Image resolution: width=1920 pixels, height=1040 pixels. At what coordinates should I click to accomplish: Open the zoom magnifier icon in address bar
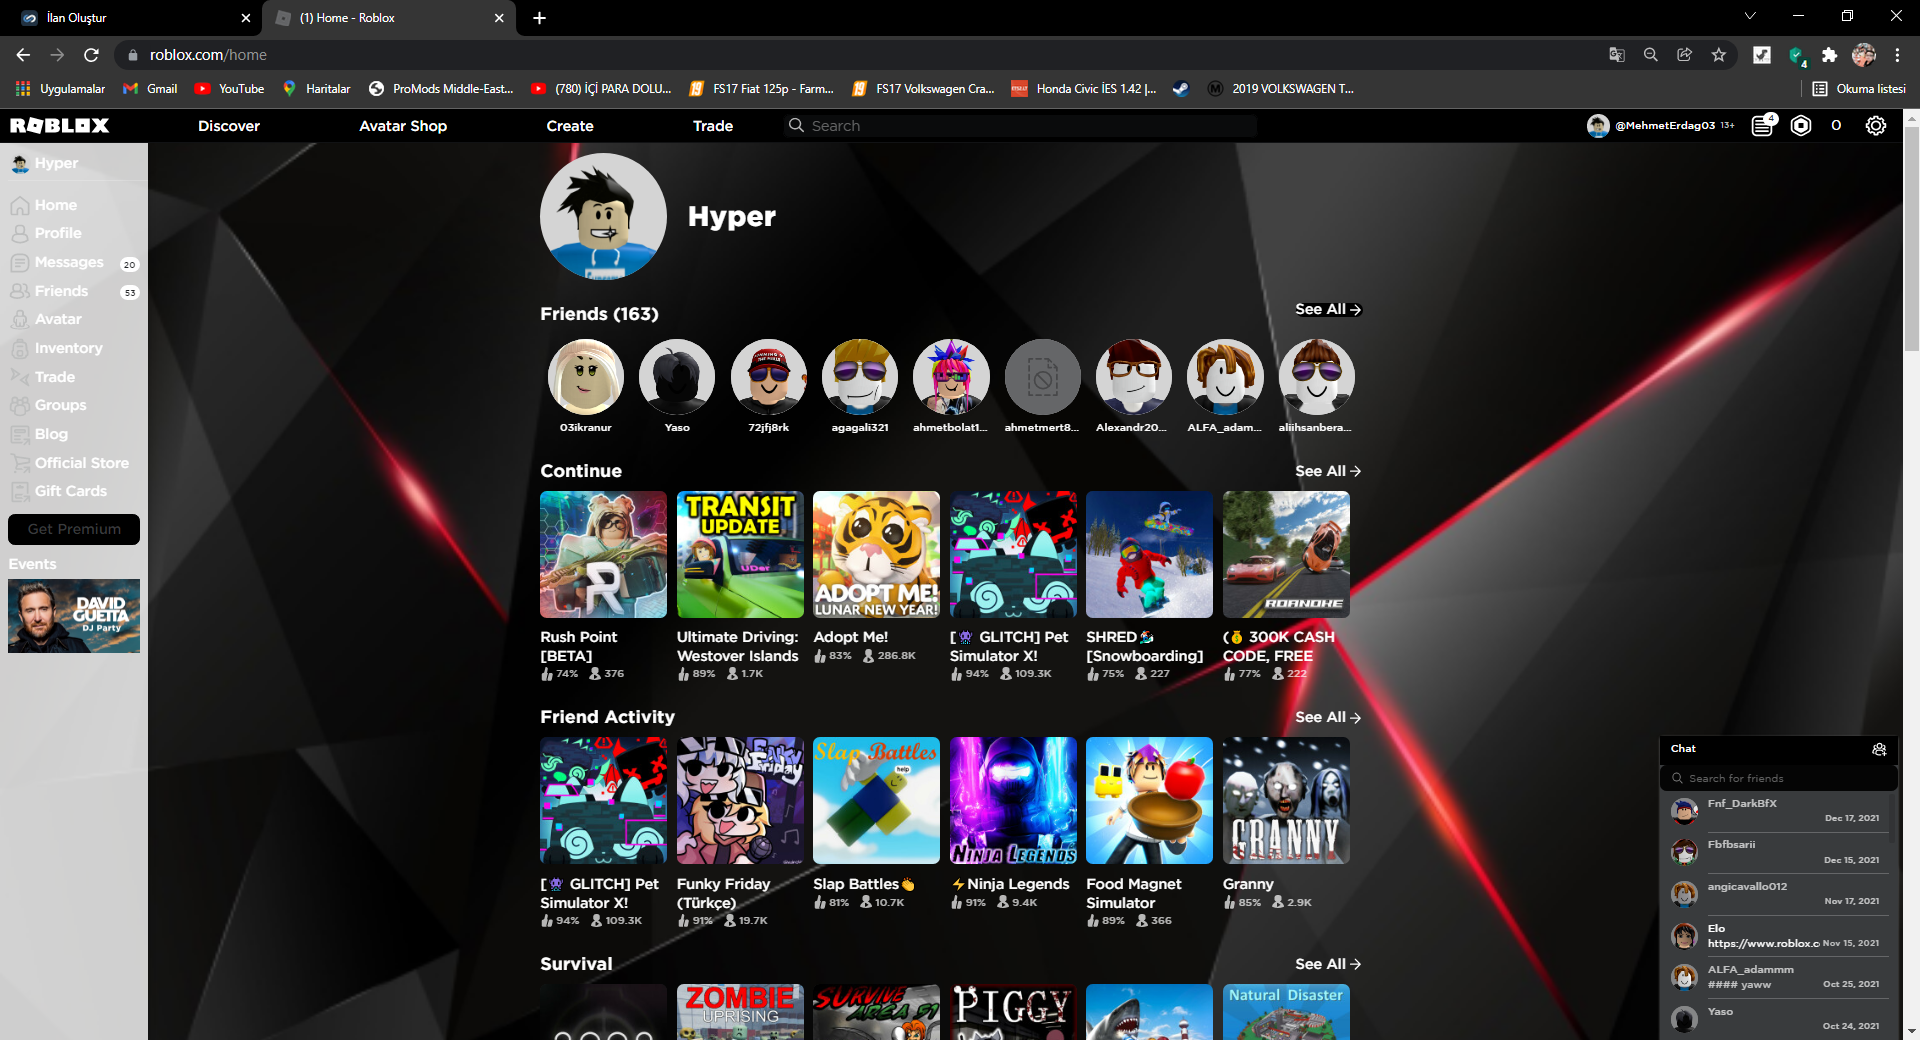(1651, 55)
